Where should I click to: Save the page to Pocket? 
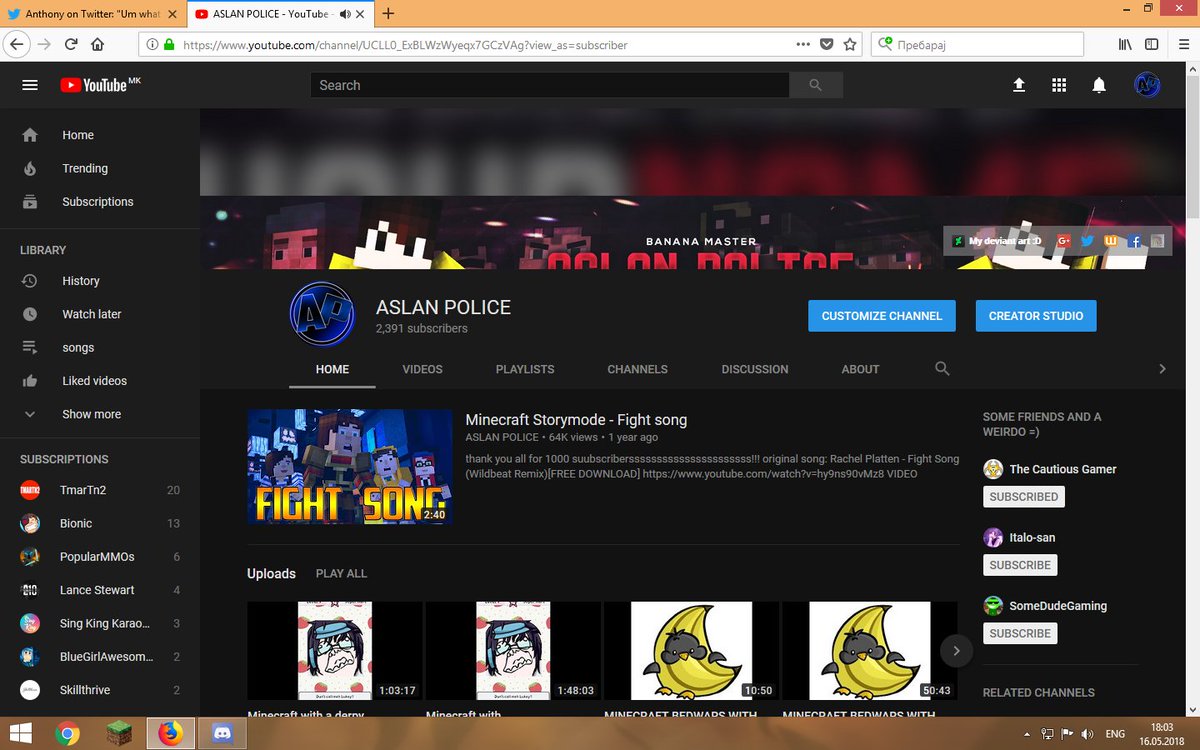coord(827,44)
